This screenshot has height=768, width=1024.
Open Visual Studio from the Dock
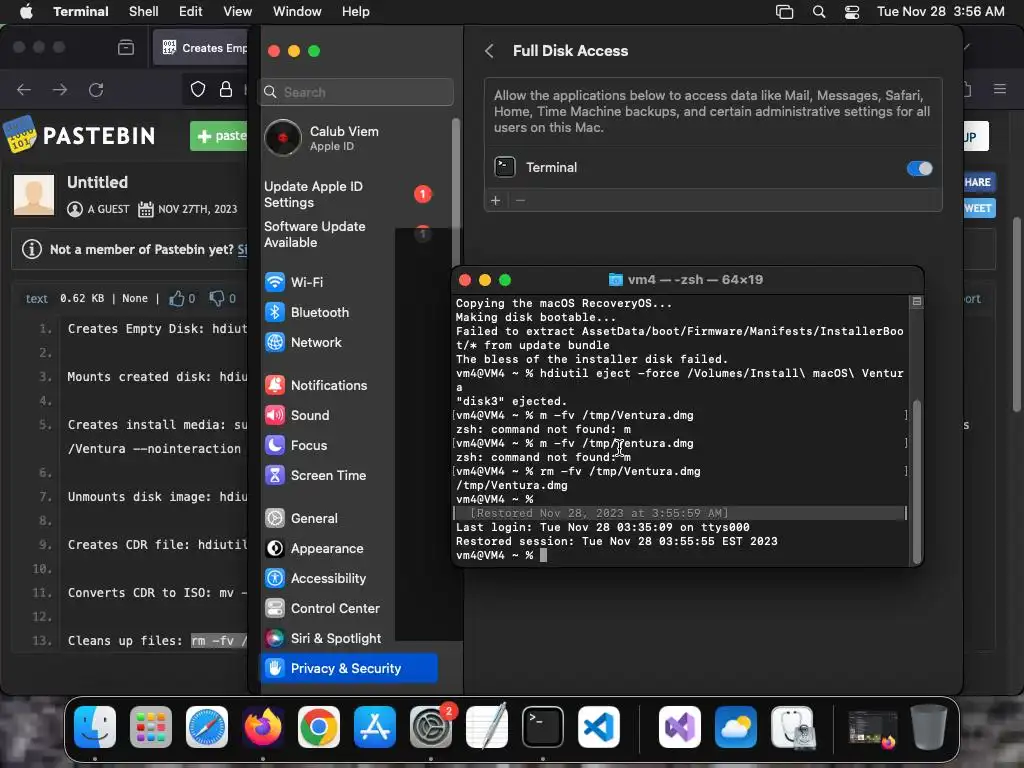[x=680, y=727]
